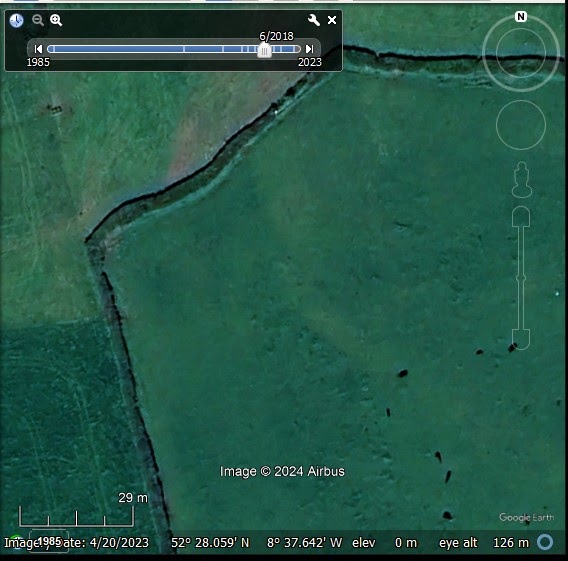Click zoom-out bottom of zoom slider
Image resolution: width=568 pixels, height=561 pixels.
pyautogui.click(x=521, y=339)
